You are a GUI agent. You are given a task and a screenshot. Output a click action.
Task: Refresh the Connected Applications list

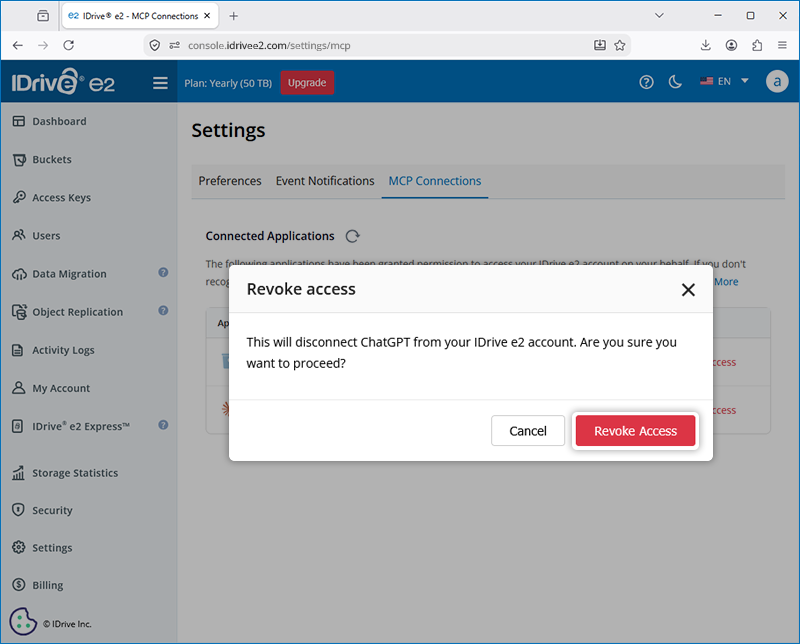pos(353,236)
